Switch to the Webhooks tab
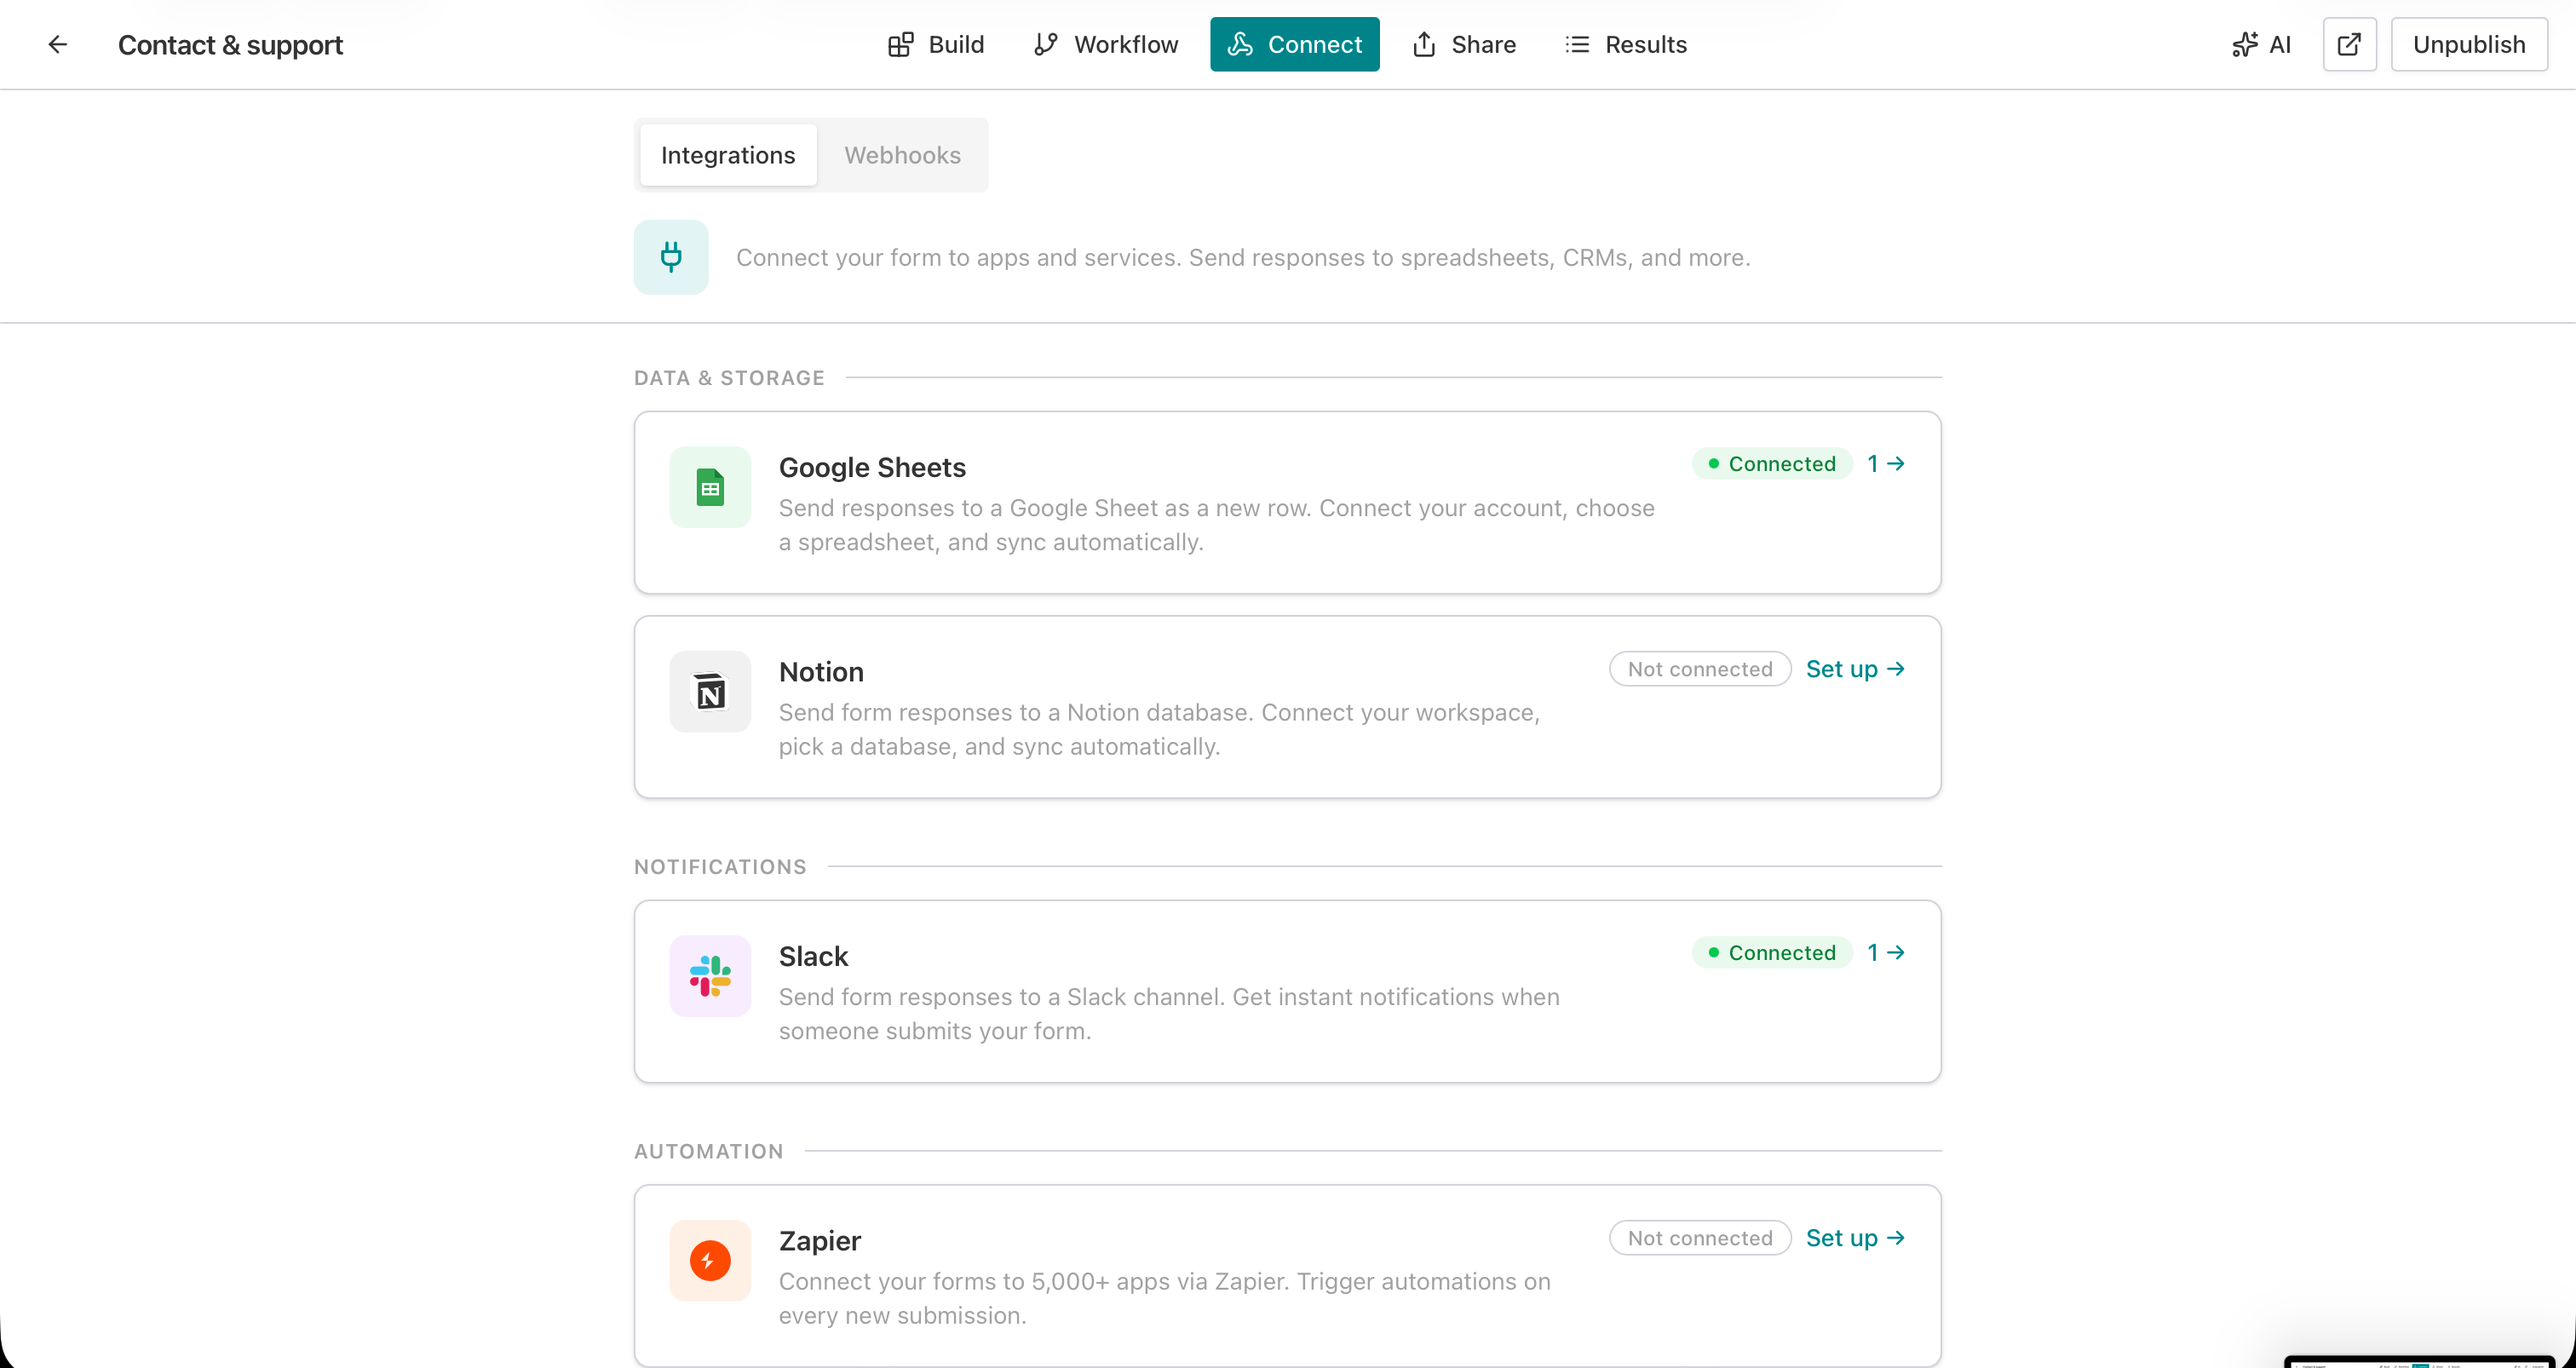Viewport: 2576px width, 1368px height. pyautogui.click(x=902, y=155)
